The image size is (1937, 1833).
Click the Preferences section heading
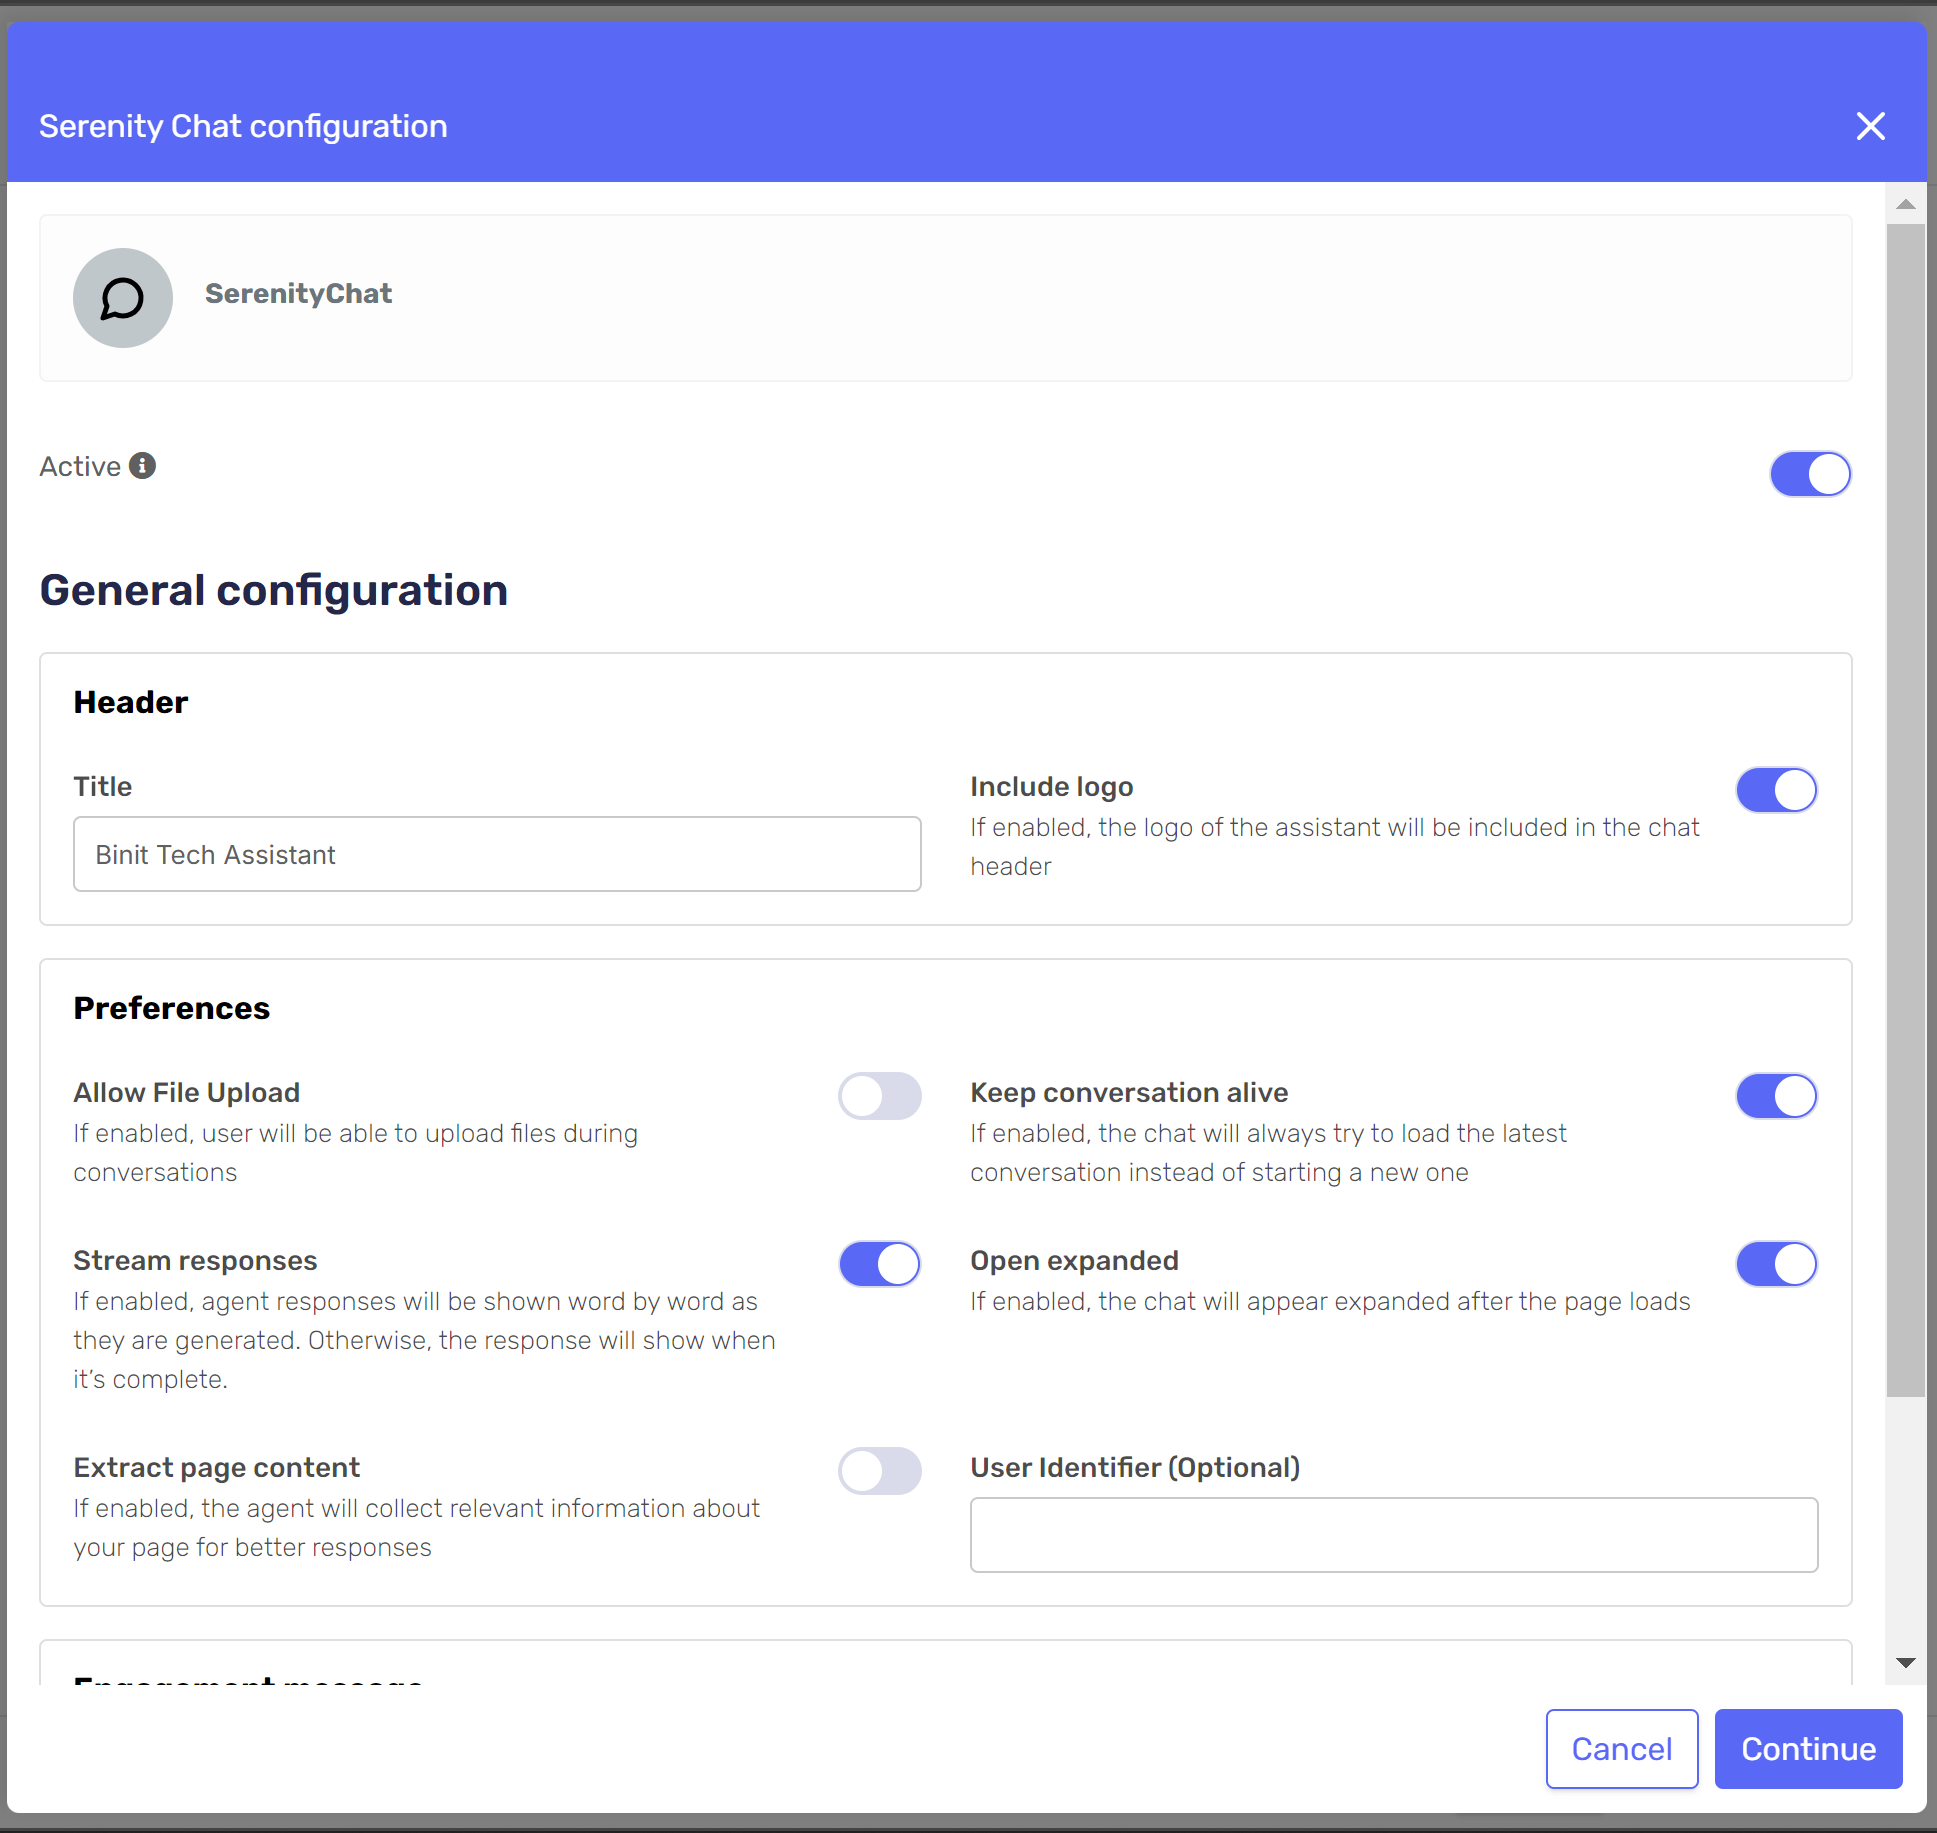tap(172, 1008)
